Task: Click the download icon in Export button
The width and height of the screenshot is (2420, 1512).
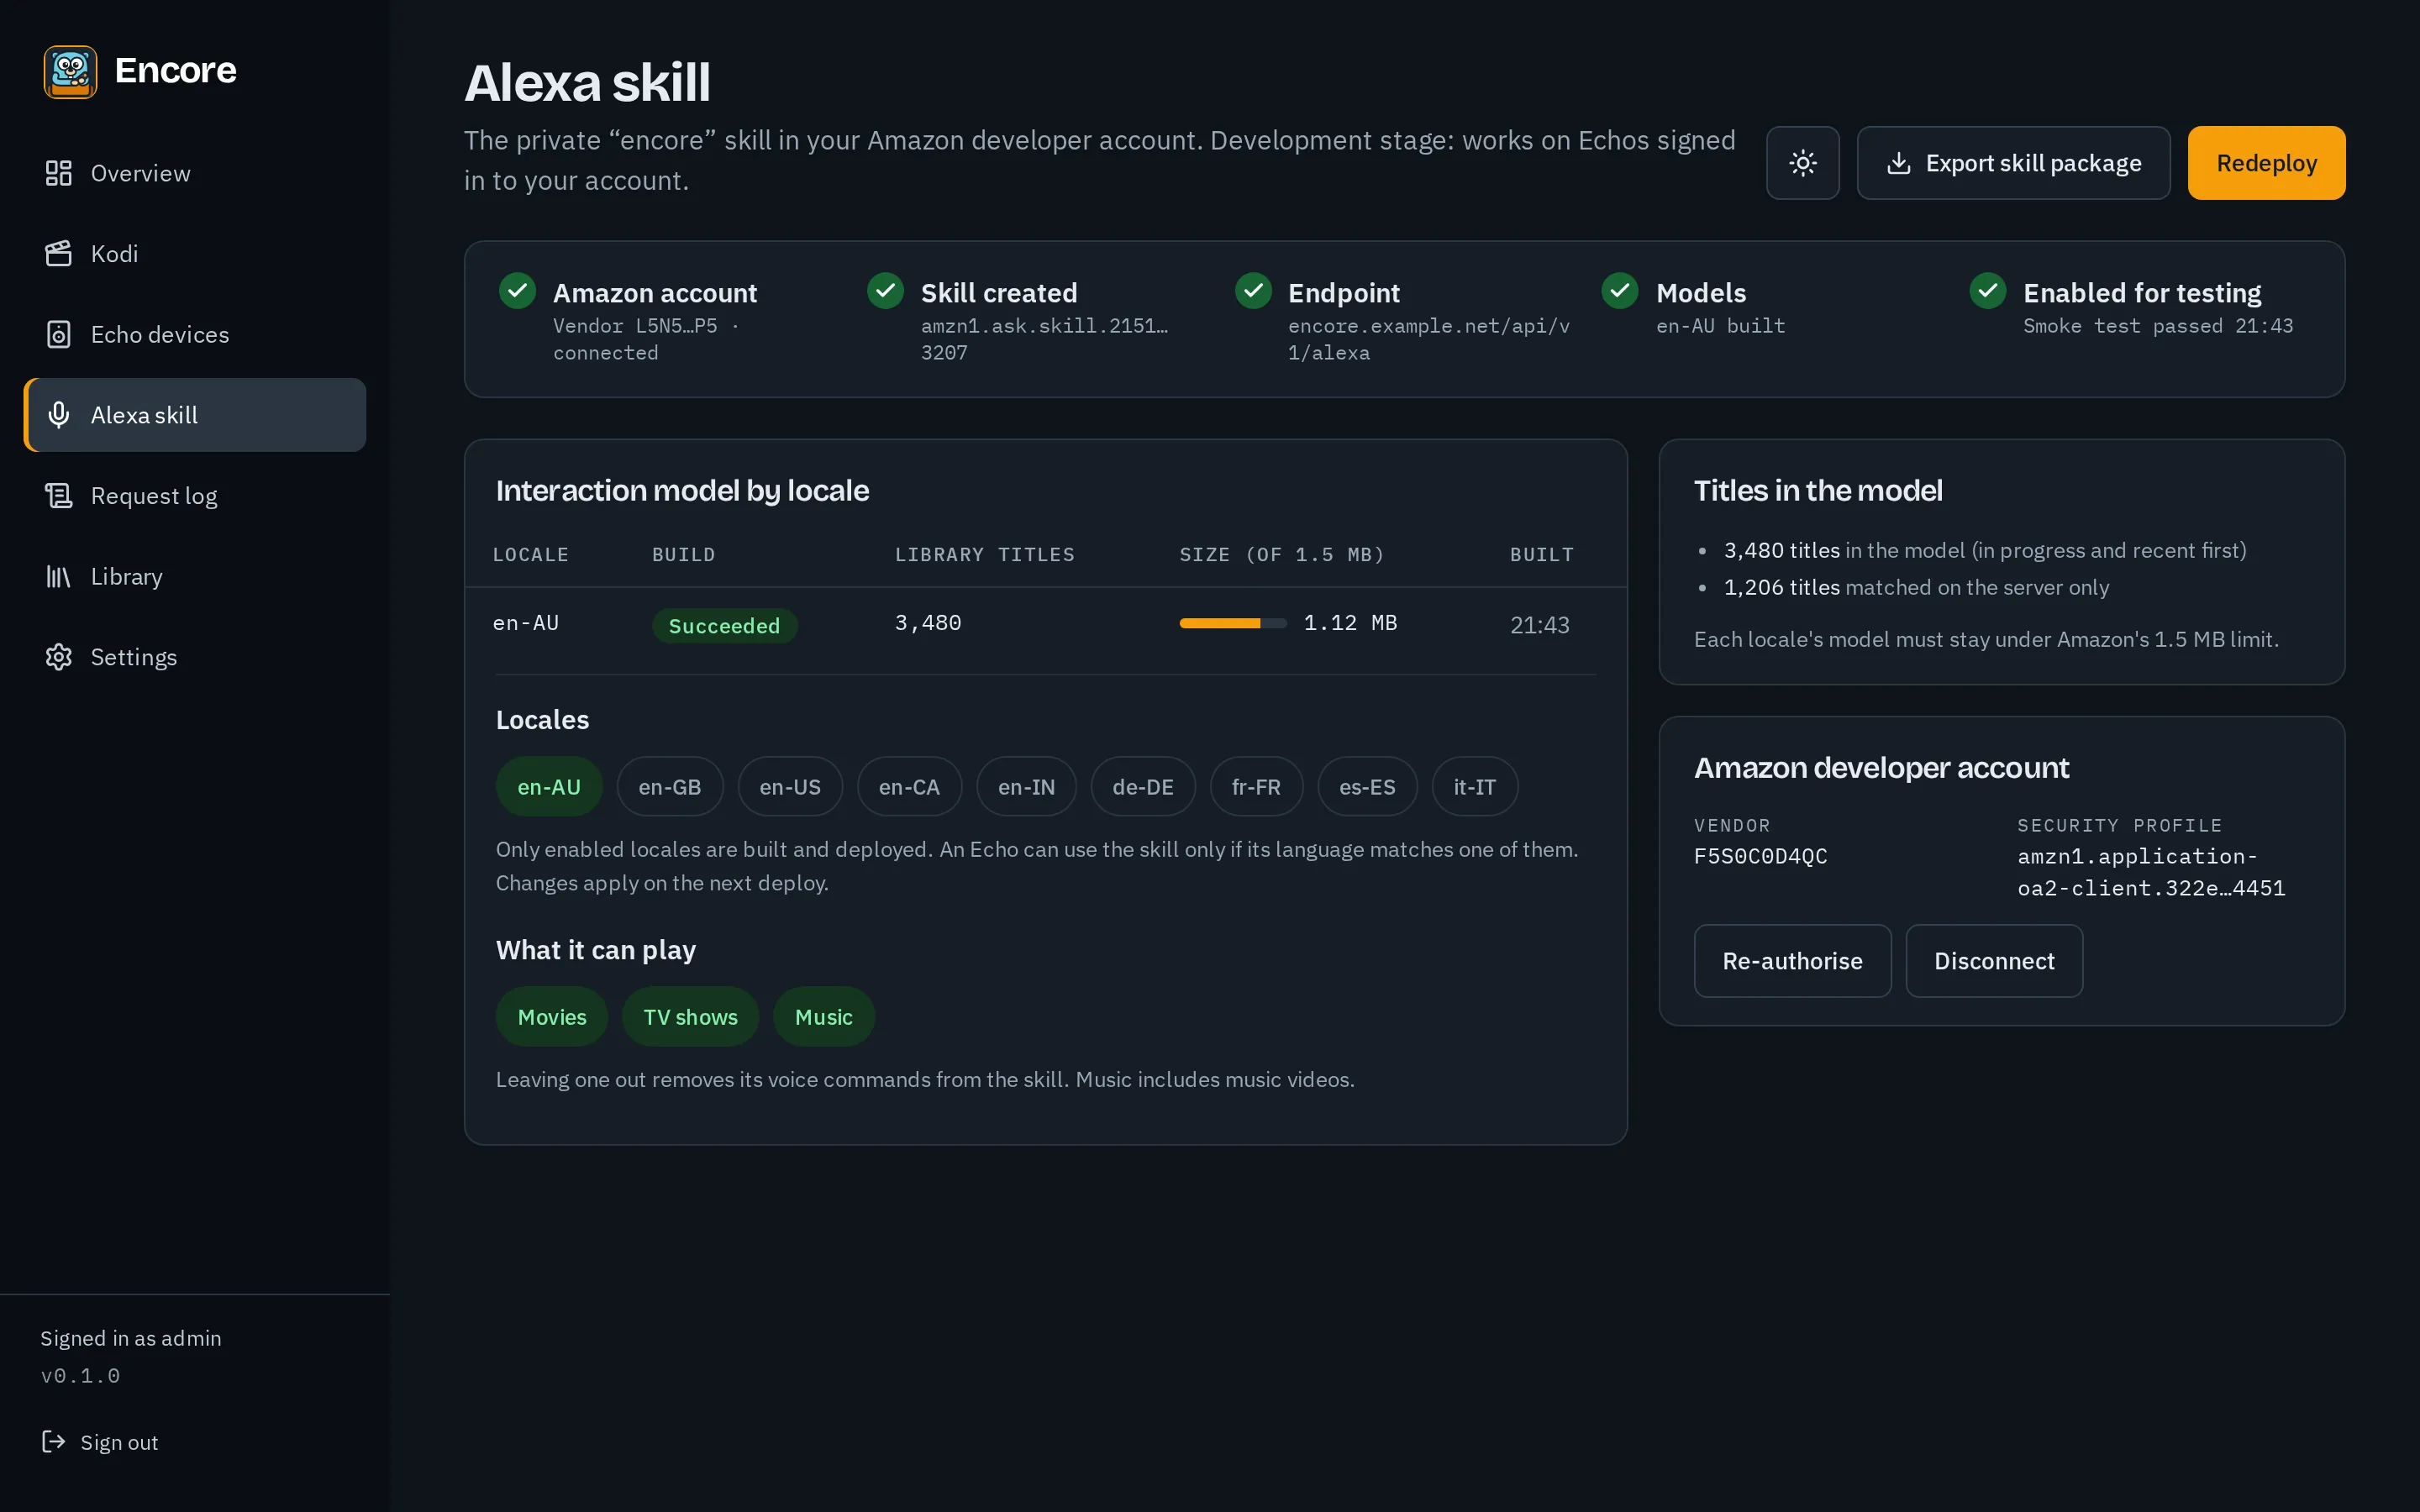Action: coord(1898,163)
